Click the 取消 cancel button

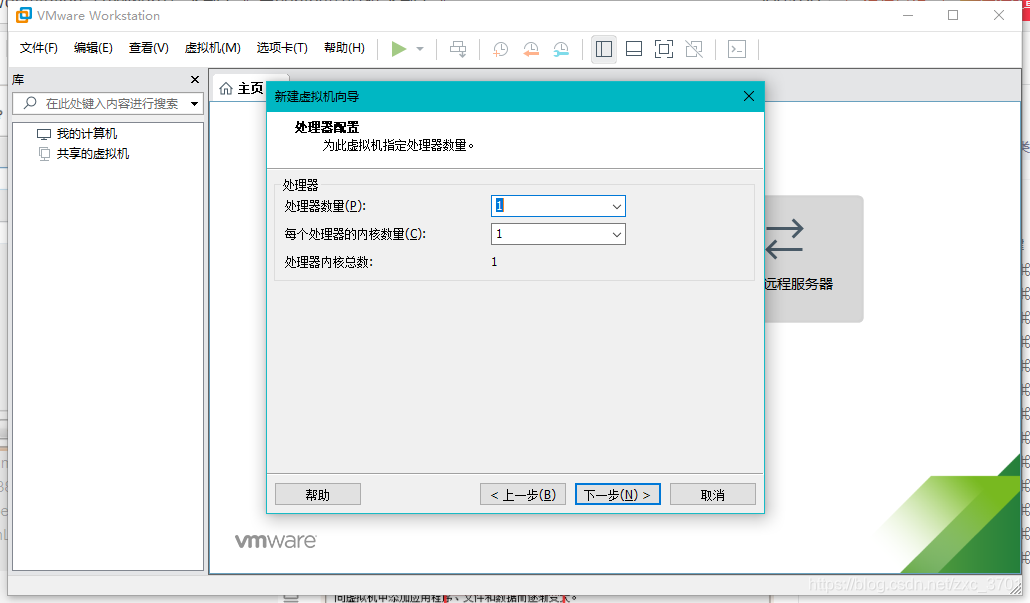point(713,495)
